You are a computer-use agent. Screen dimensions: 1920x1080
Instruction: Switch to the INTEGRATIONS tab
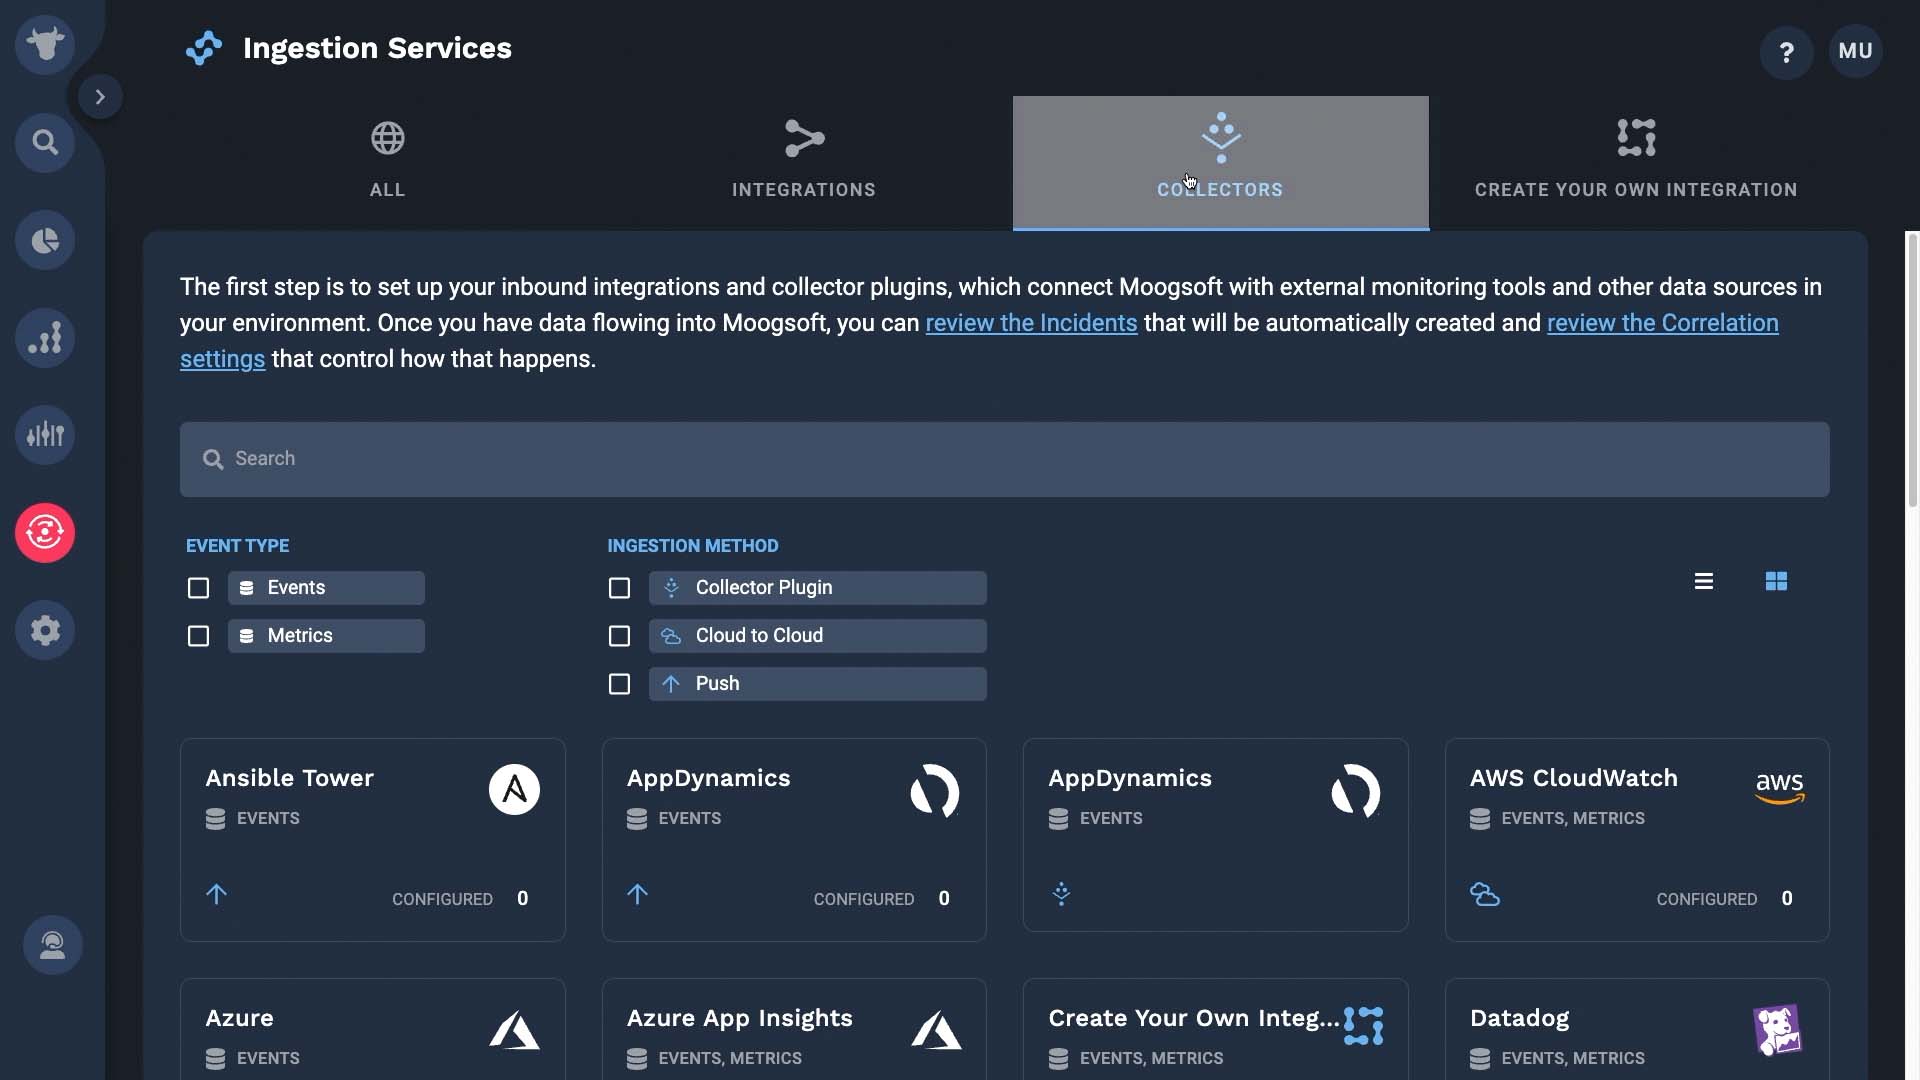(x=804, y=162)
